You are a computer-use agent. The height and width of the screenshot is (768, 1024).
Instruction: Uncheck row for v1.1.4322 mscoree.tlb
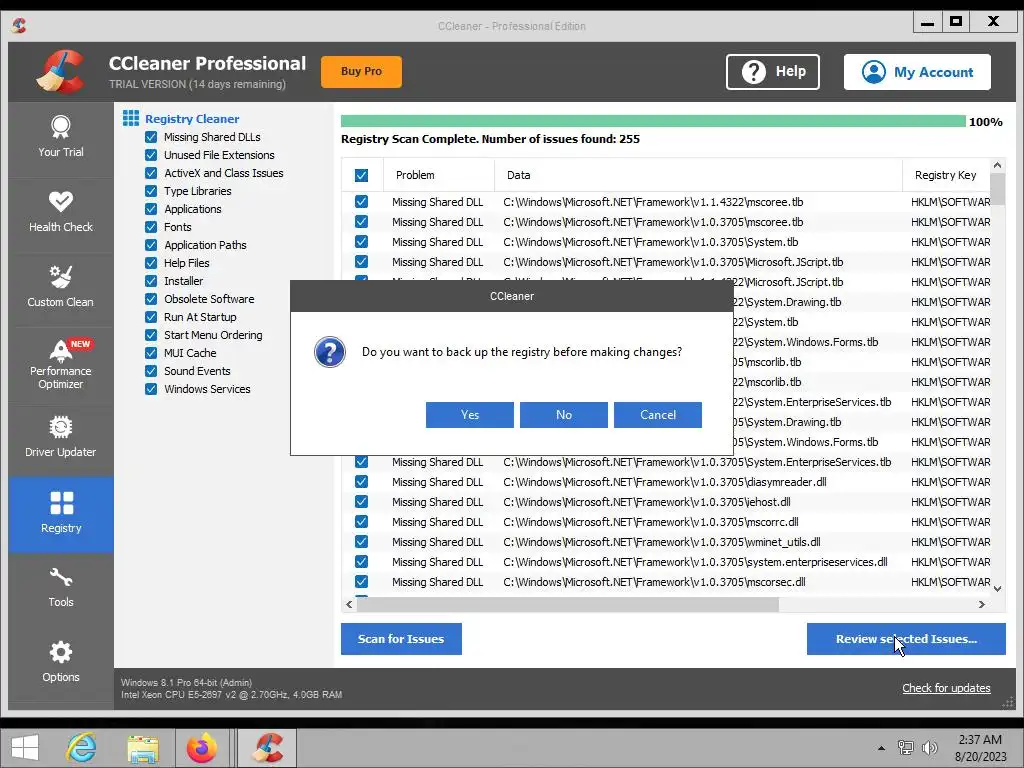coord(361,202)
